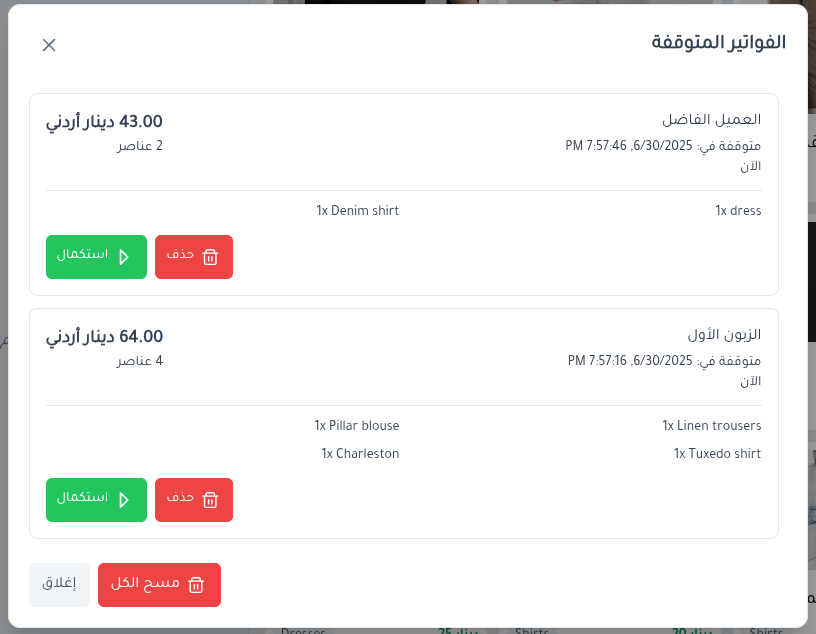Screen dimensions: 816x634
Task: Click the customer name العميل الفاضل
Action: pos(711,120)
